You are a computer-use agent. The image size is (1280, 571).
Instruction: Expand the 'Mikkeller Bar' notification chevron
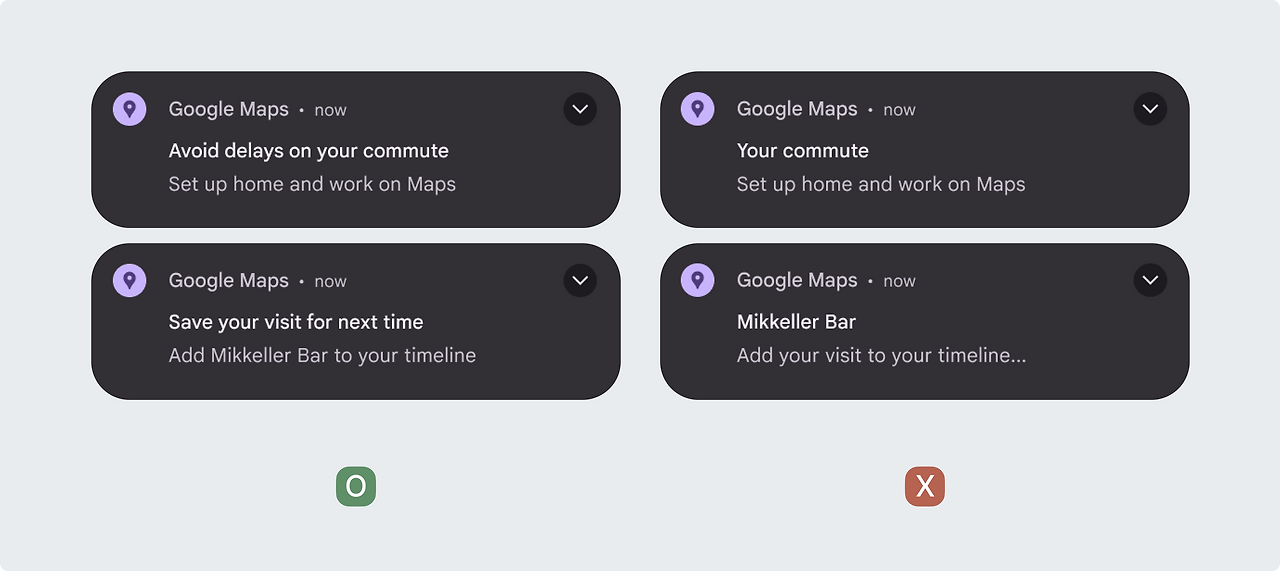(x=1150, y=280)
